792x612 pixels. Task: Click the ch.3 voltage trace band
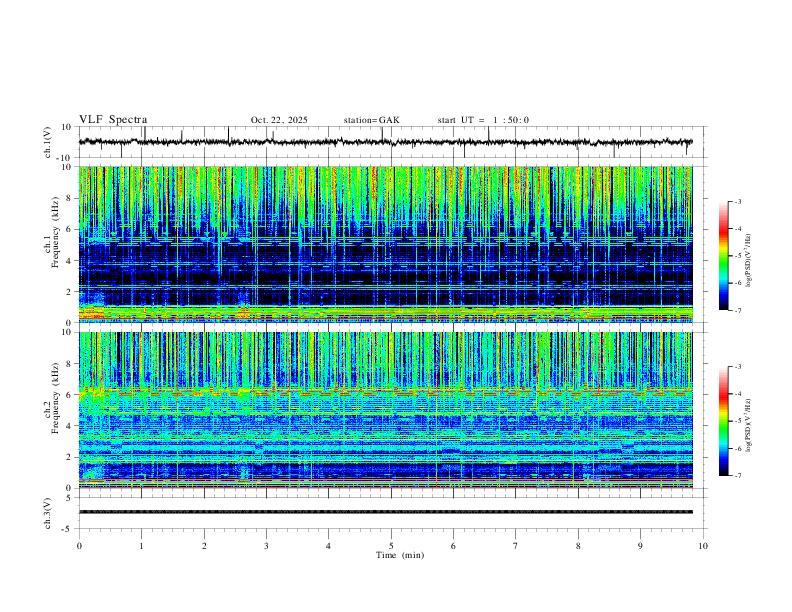point(386,512)
